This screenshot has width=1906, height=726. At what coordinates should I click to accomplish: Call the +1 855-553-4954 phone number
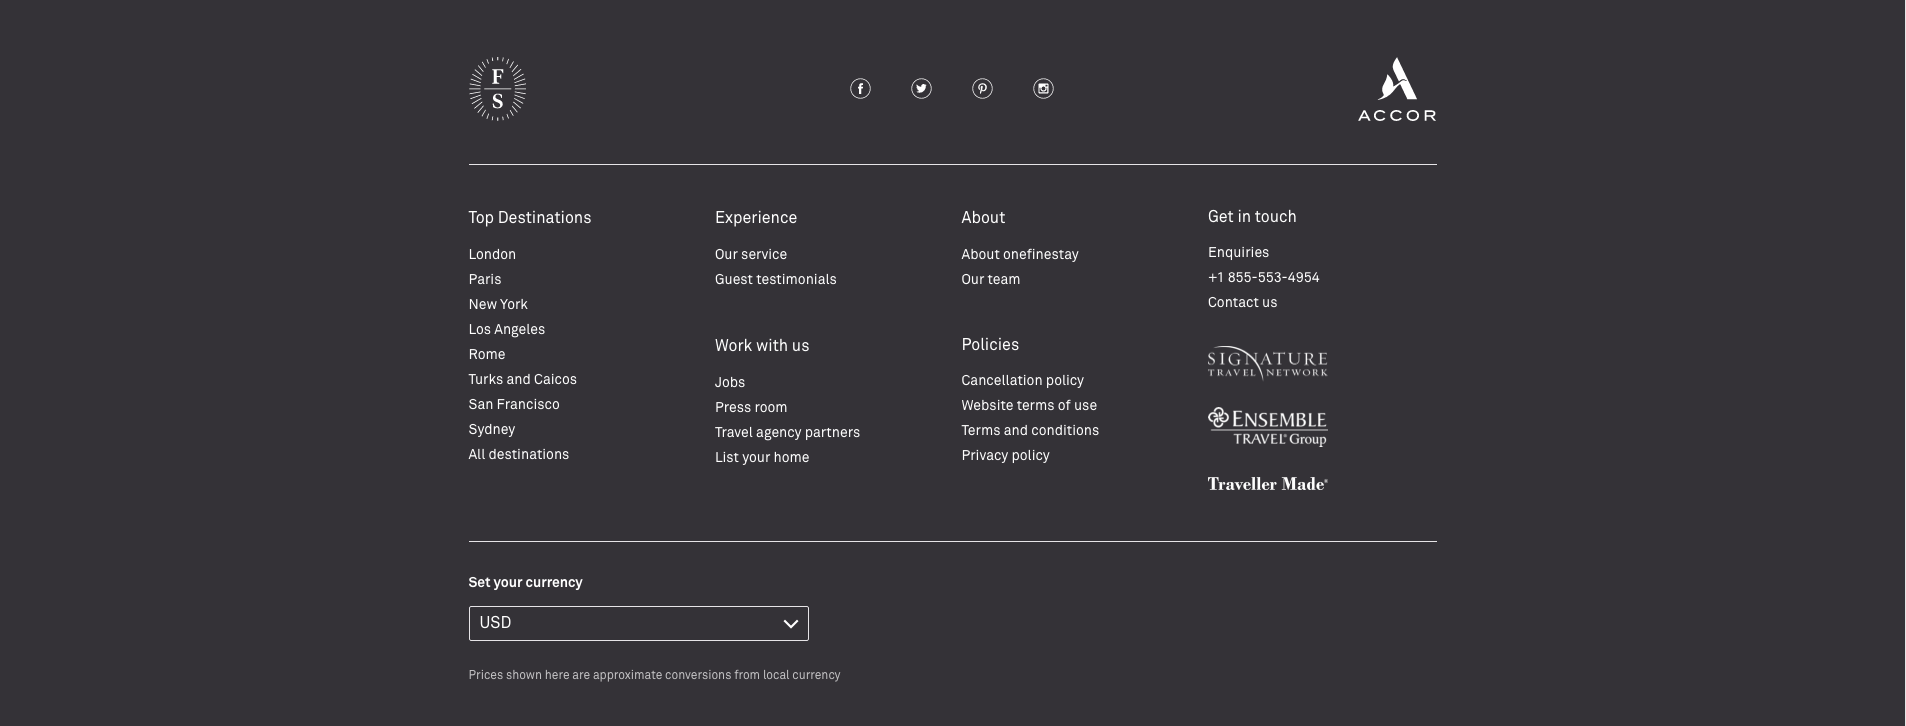pyautogui.click(x=1263, y=278)
